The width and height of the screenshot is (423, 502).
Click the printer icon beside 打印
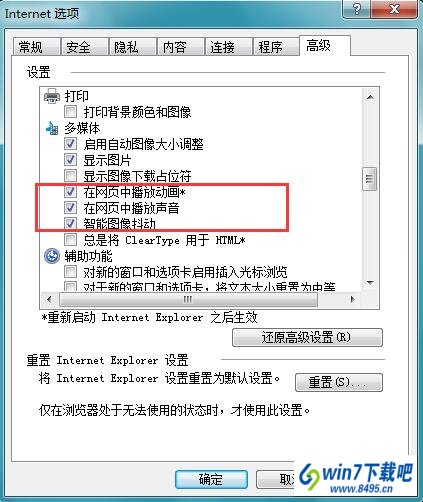coord(52,96)
